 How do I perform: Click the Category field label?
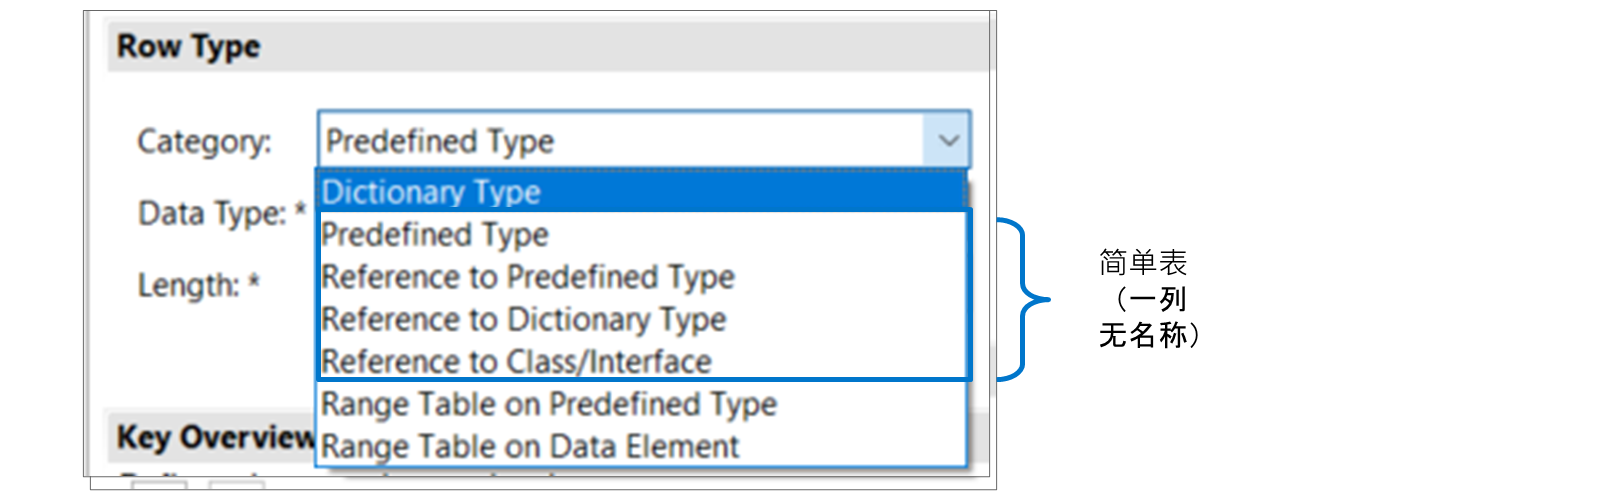(204, 141)
